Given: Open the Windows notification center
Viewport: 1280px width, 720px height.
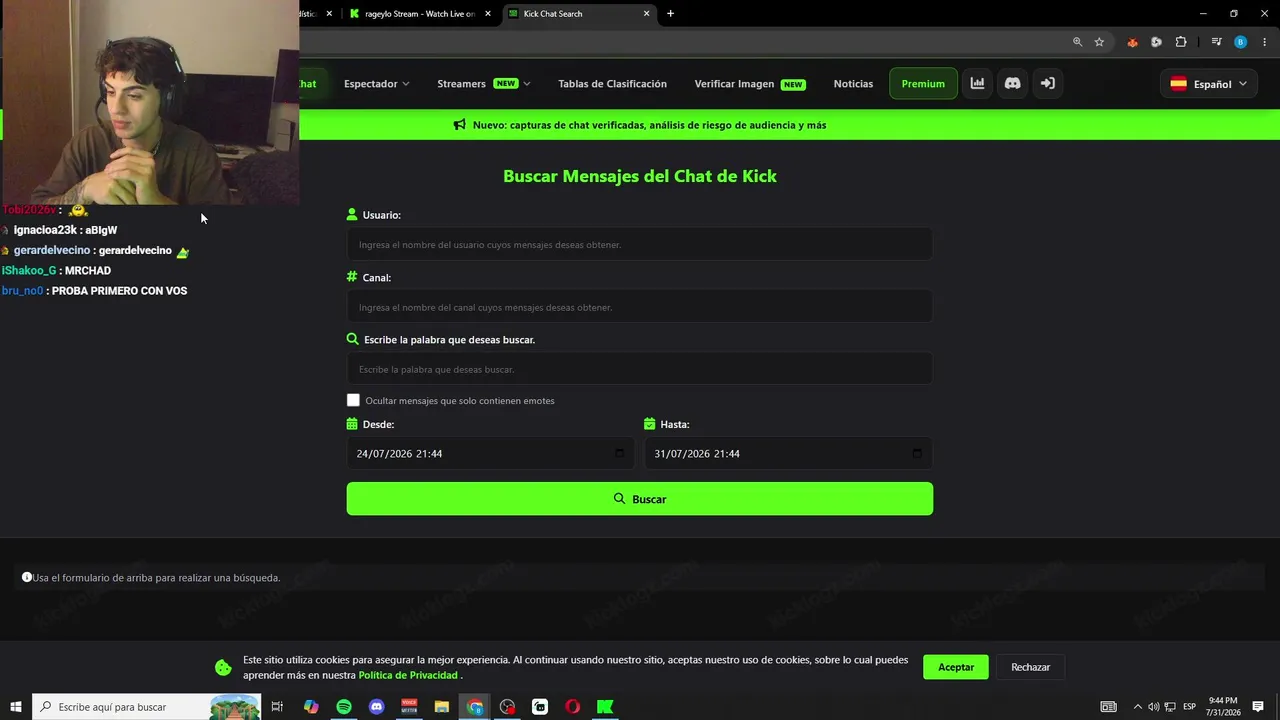Looking at the screenshot, I should [1258, 707].
